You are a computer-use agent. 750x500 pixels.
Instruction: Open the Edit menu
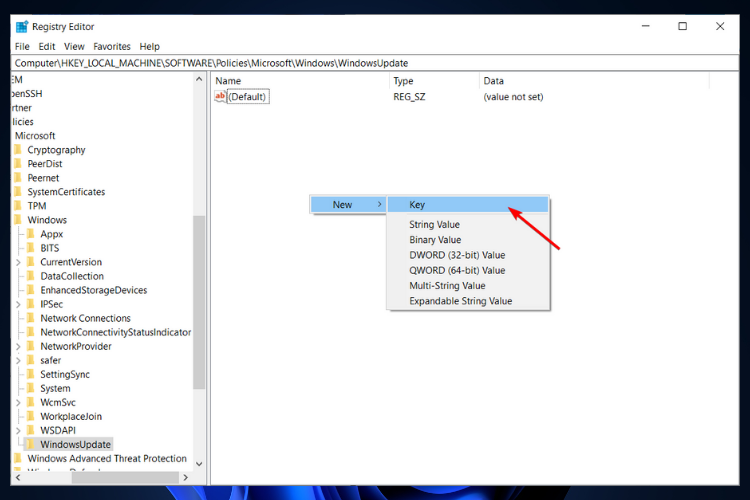coord(46,46)
